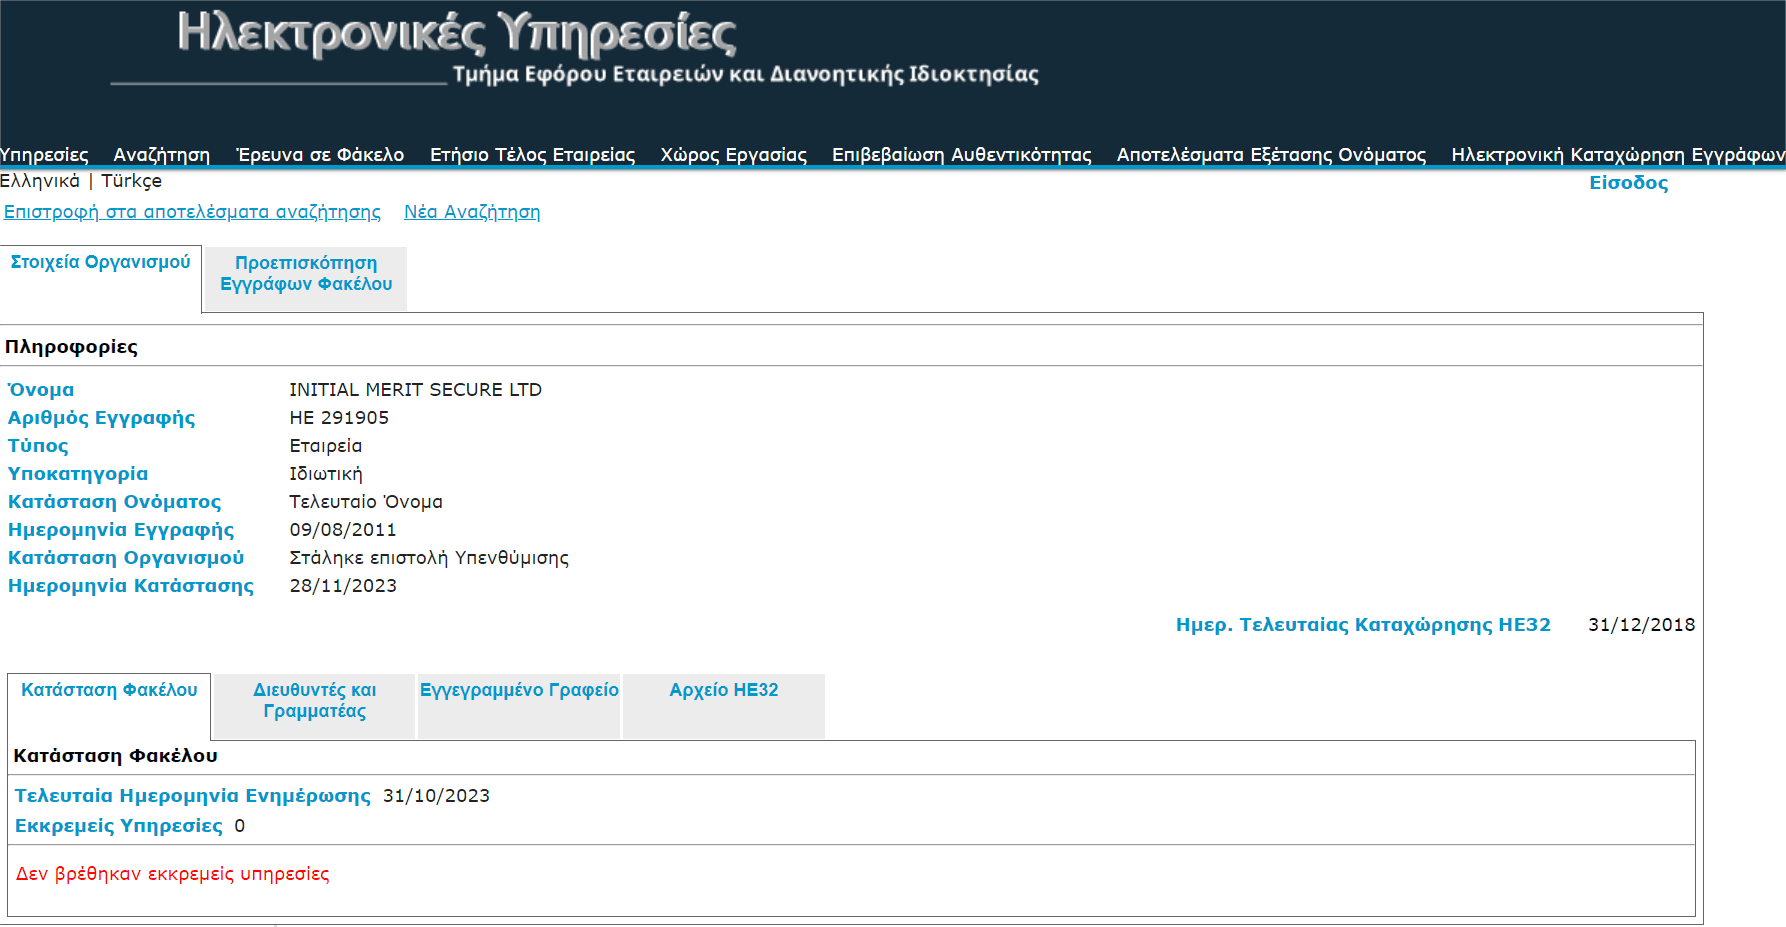Click the Αριθμός Εγγραφής label
1786x927 pixels.
[x=102, y=418]
